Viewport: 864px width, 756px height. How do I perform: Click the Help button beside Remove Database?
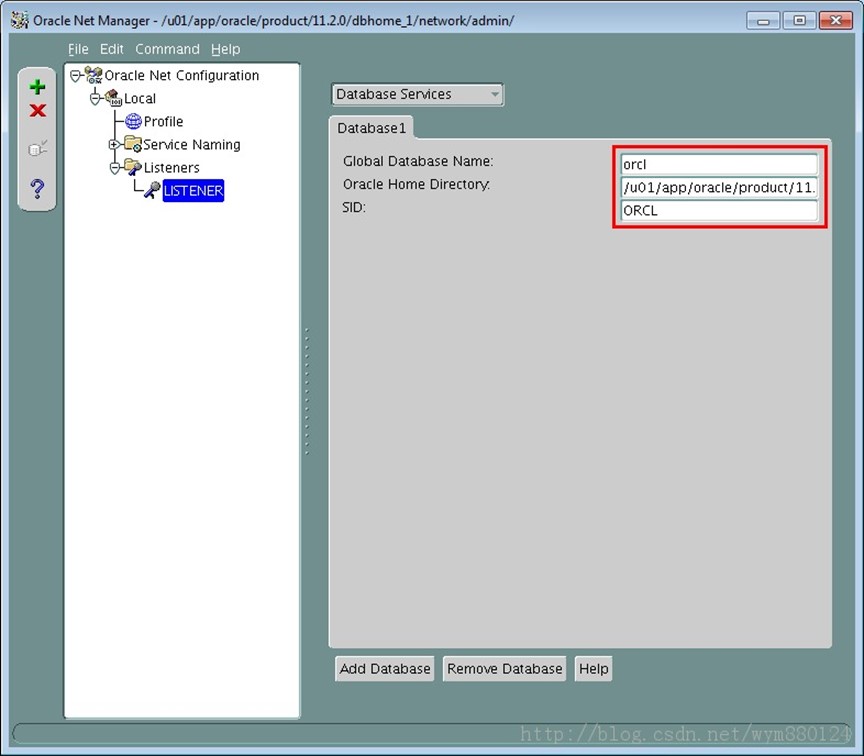(x=593, y=669)
